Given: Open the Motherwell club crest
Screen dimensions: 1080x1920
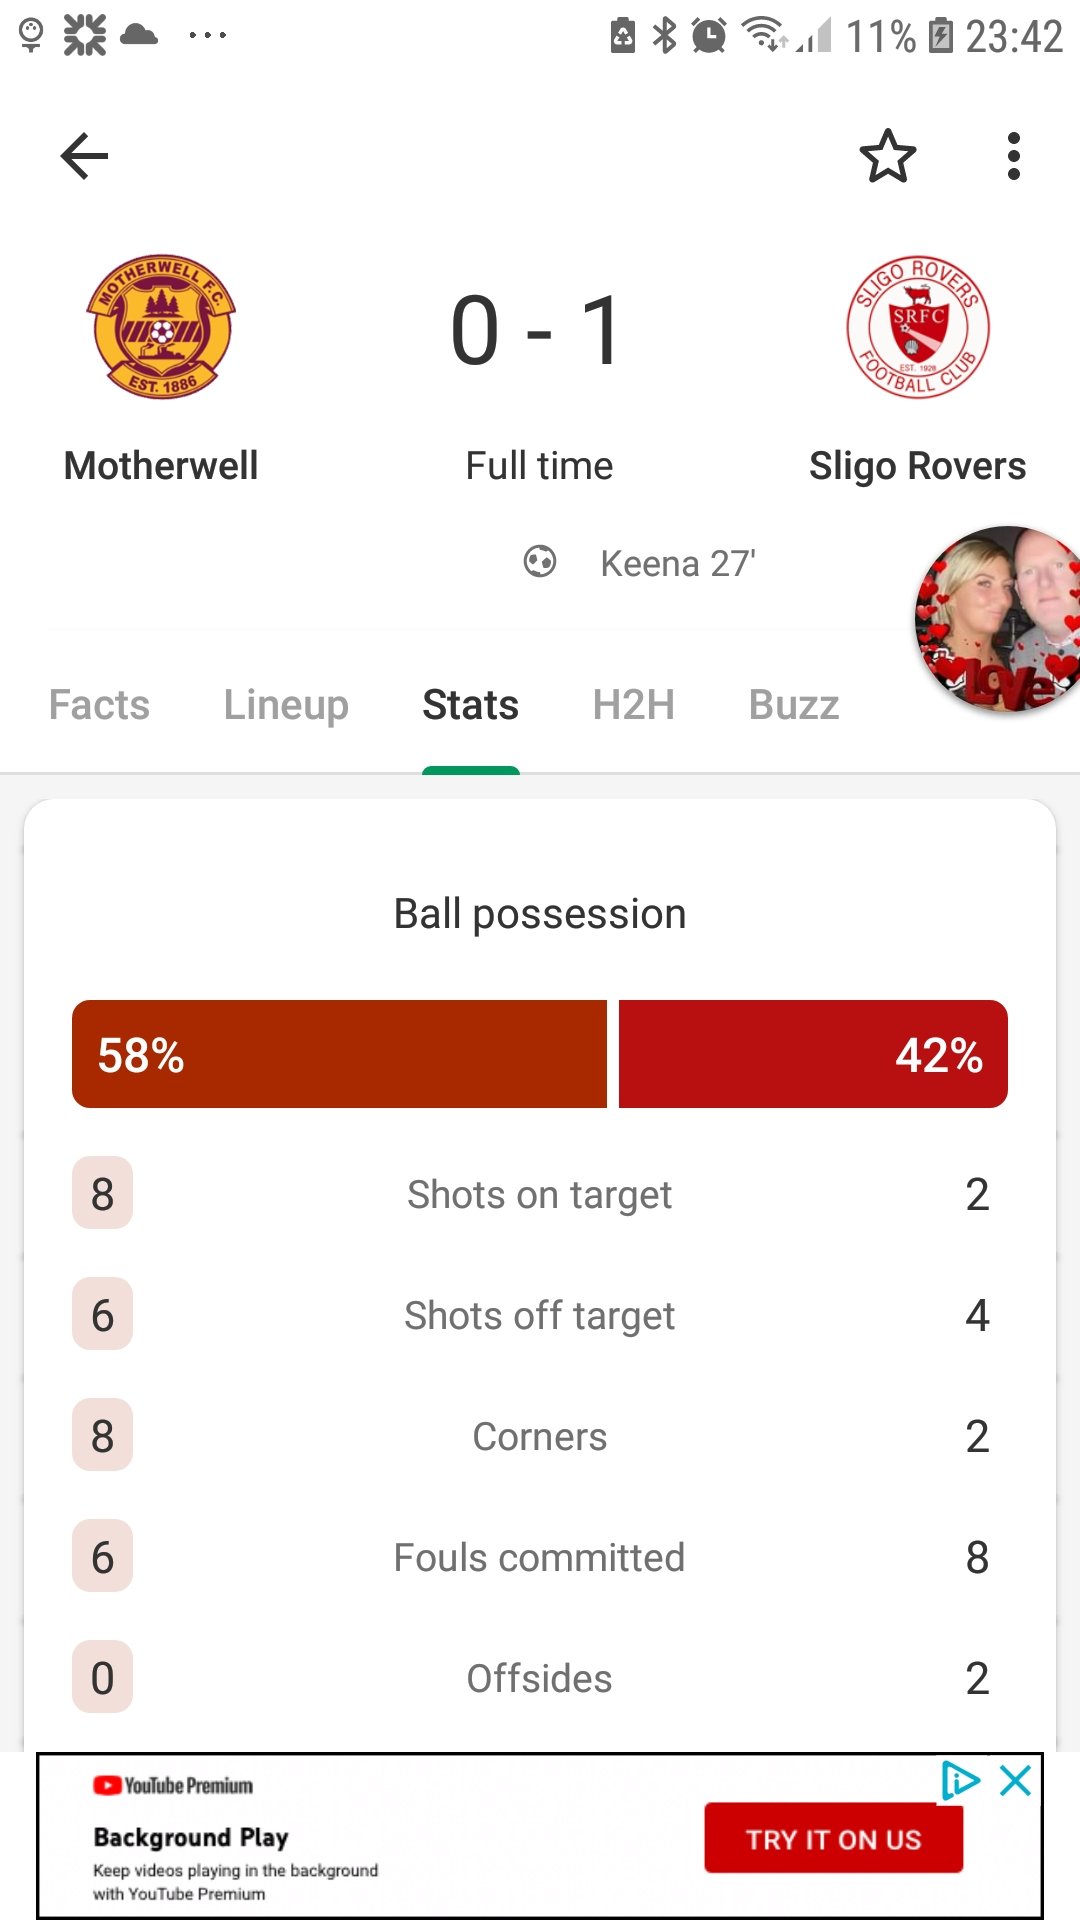Looking at the screenshot, I should pos(161,326).
